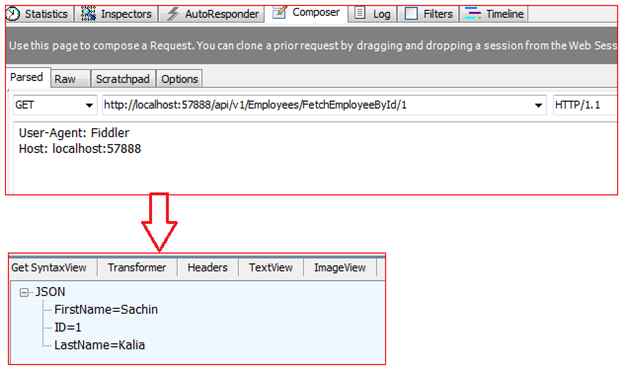Click the Timeline bars icon

pyautogui.click(x=473, y=14)
